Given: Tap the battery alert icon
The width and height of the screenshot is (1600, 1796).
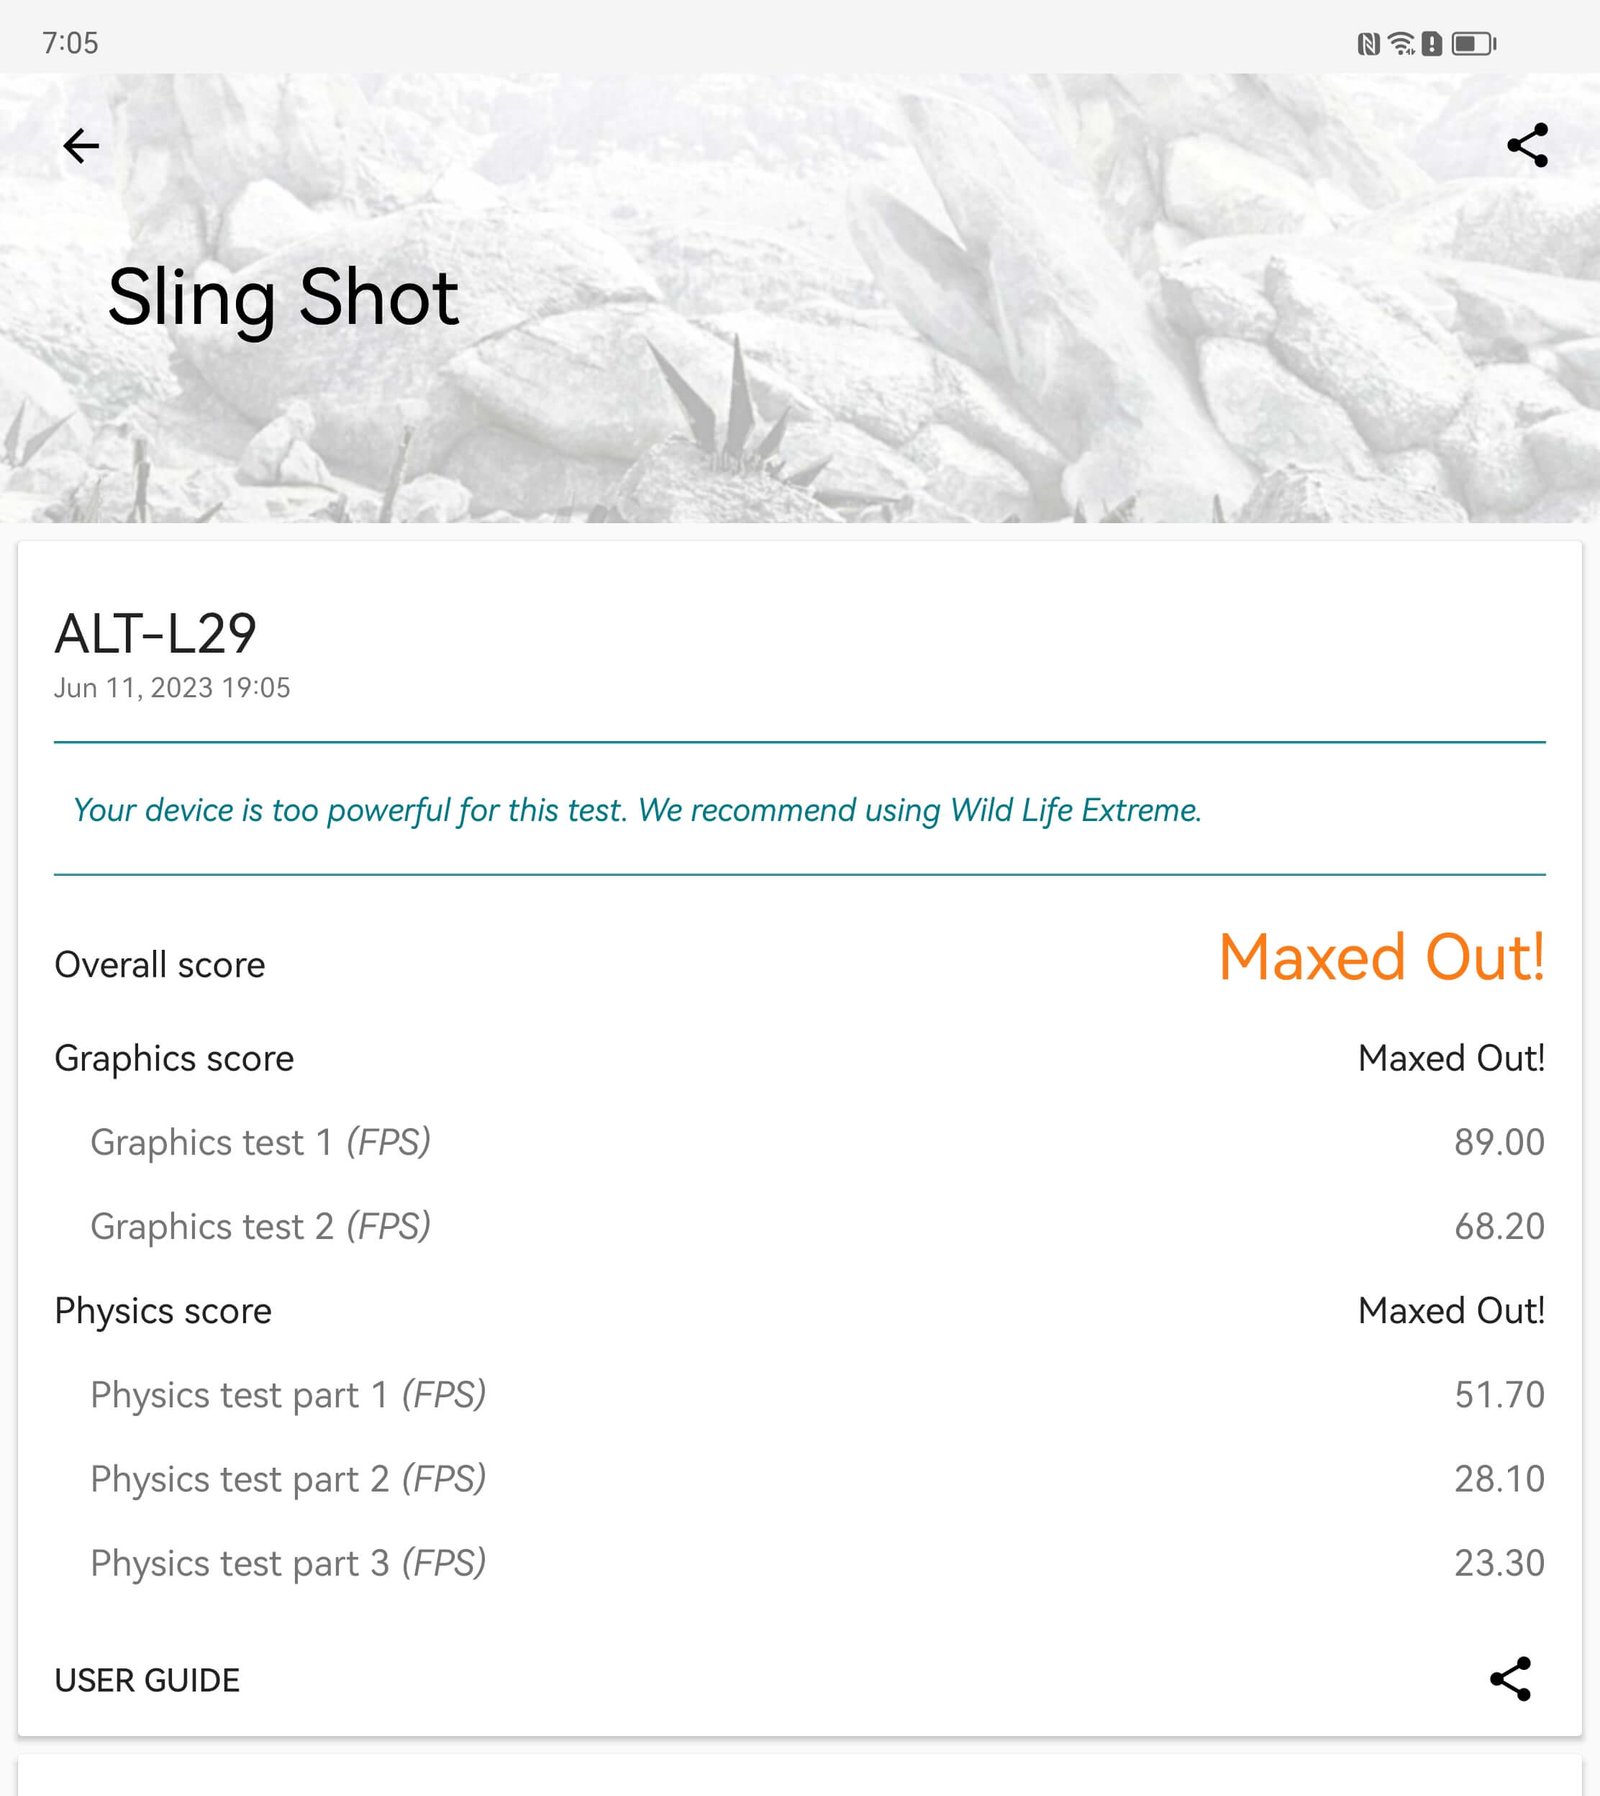Looking at the screenshot, I should point(1432,44).
